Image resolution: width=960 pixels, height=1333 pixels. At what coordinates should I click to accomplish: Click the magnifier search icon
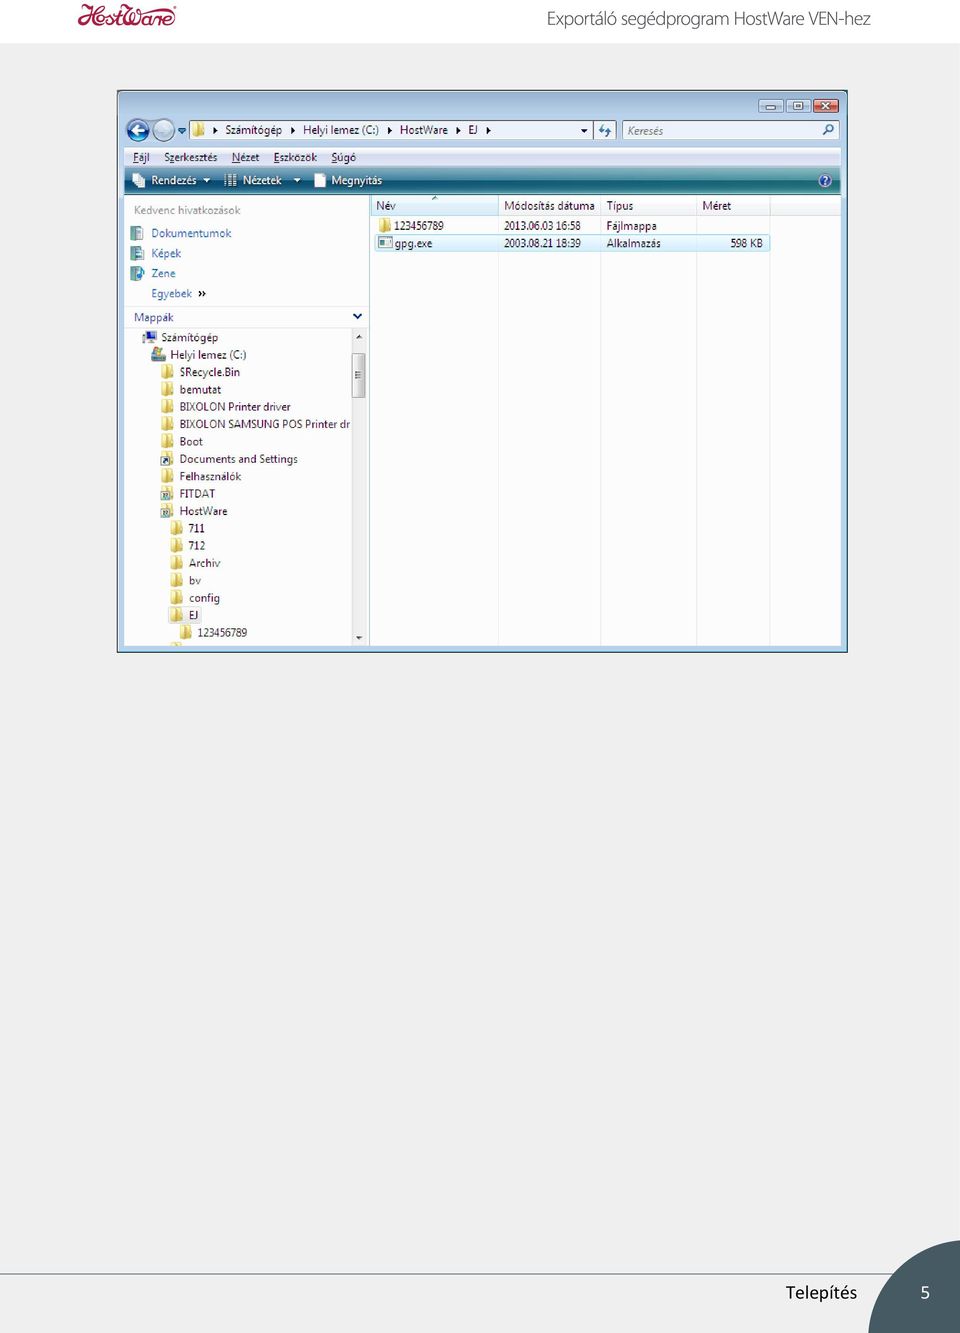[x=828, y=130]
